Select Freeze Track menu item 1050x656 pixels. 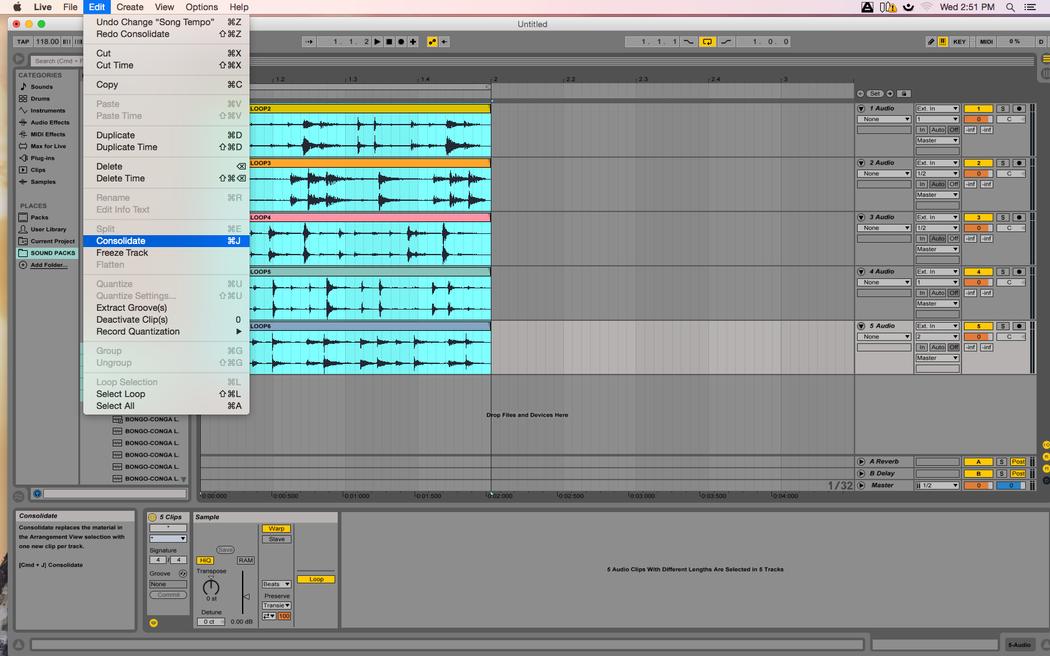(x=166, y=253)
